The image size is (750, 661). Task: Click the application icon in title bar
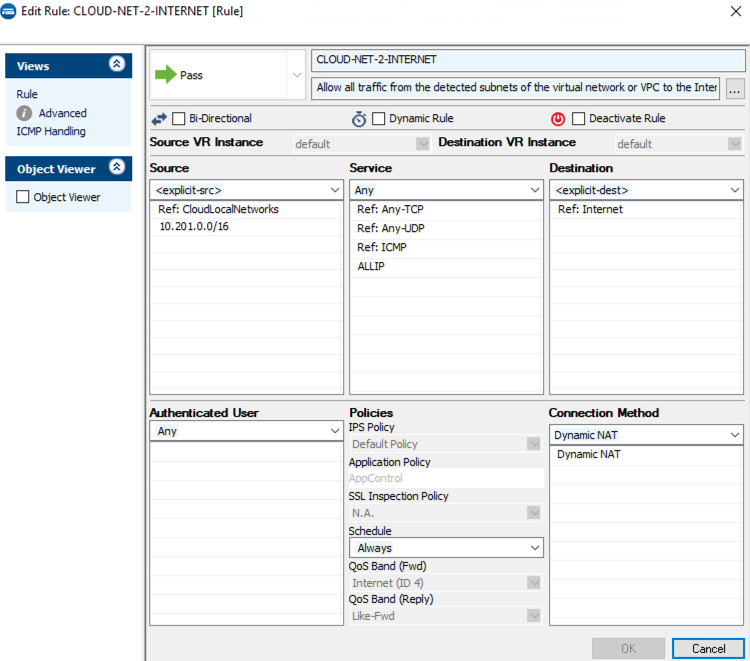tap(9, 11)
